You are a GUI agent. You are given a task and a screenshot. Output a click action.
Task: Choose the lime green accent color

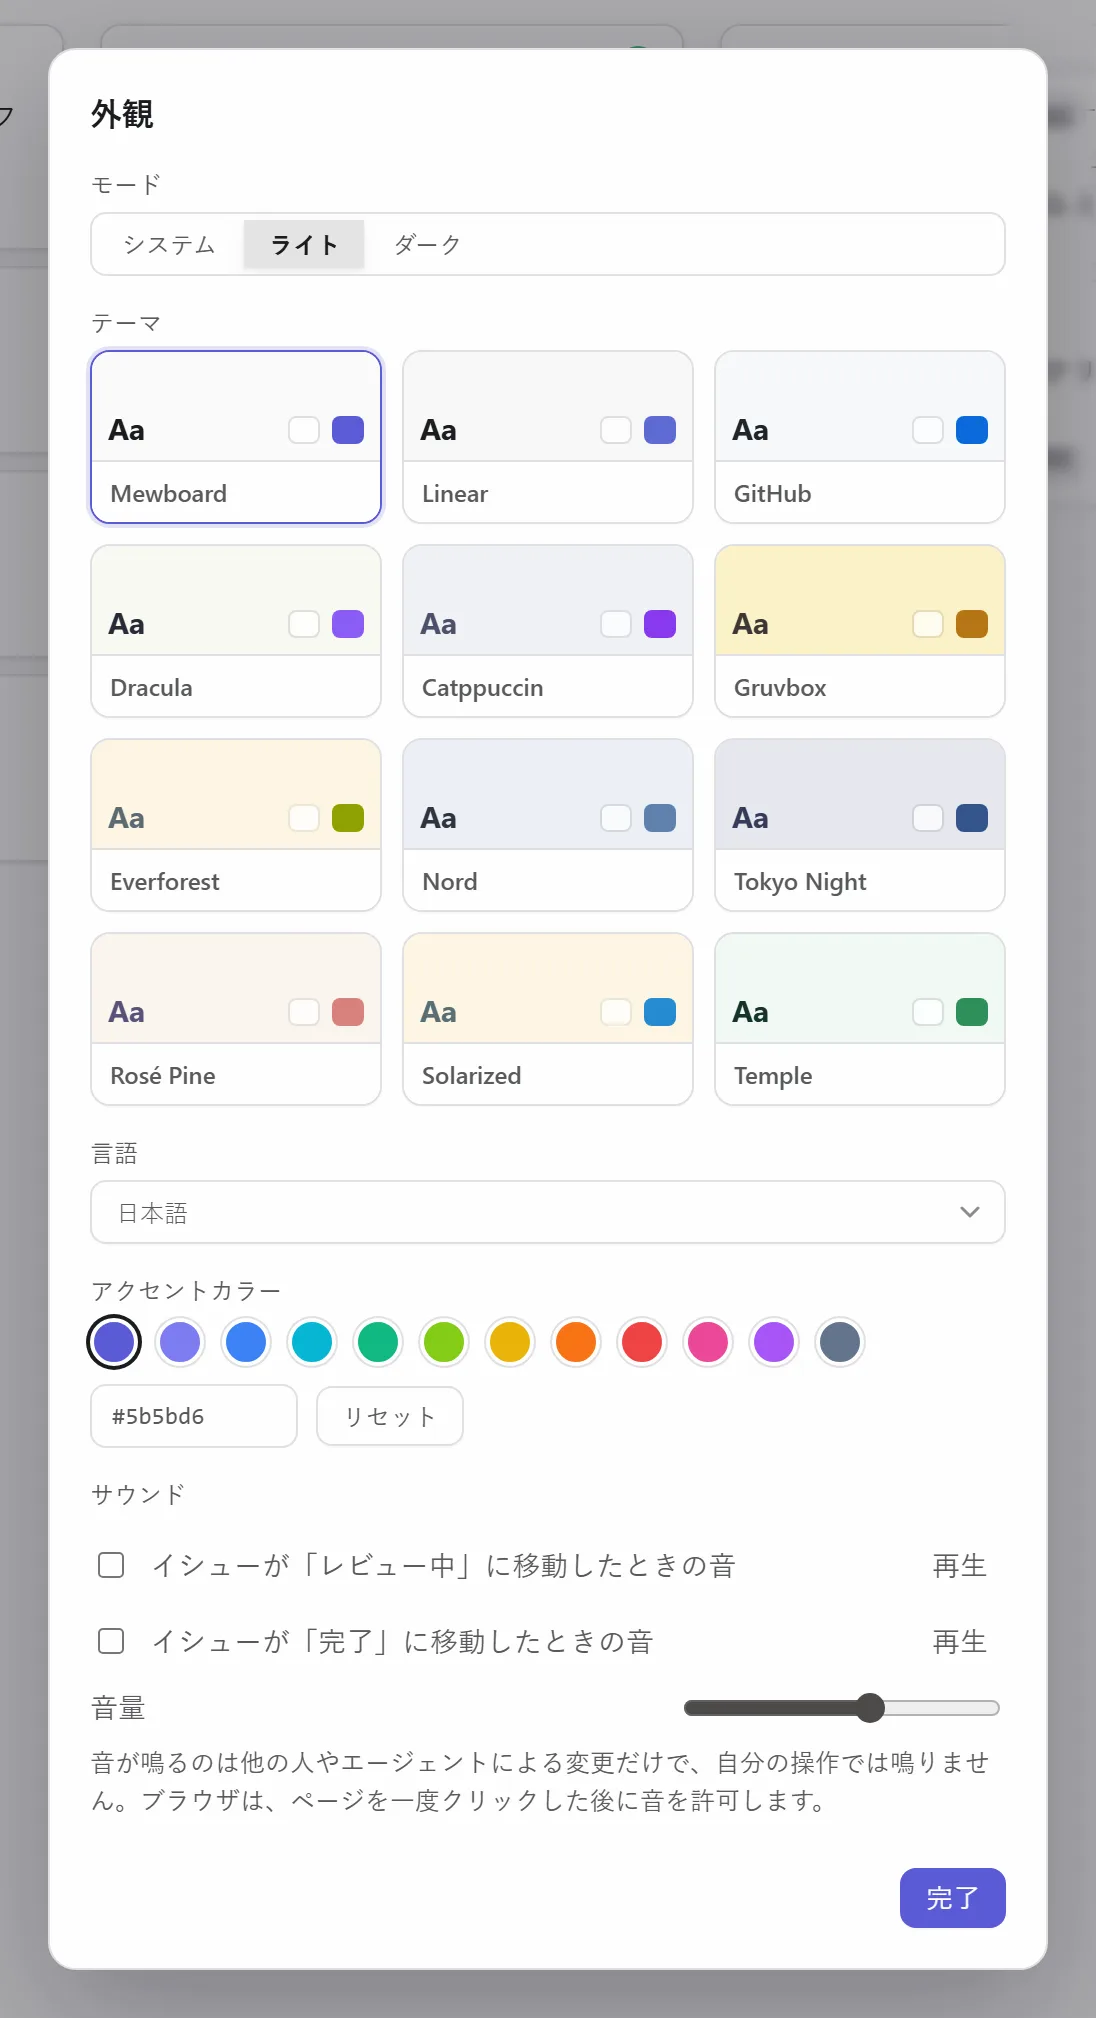click(x=444, y=1342)
